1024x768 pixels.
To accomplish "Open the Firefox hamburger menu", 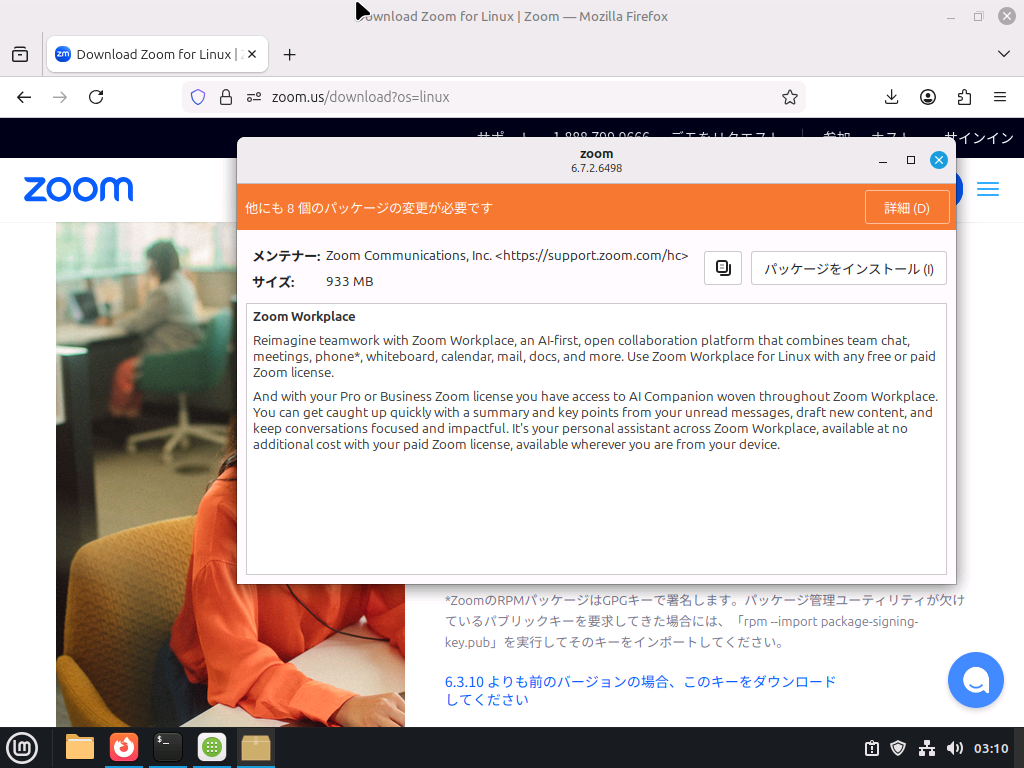I will coord(999,97).
